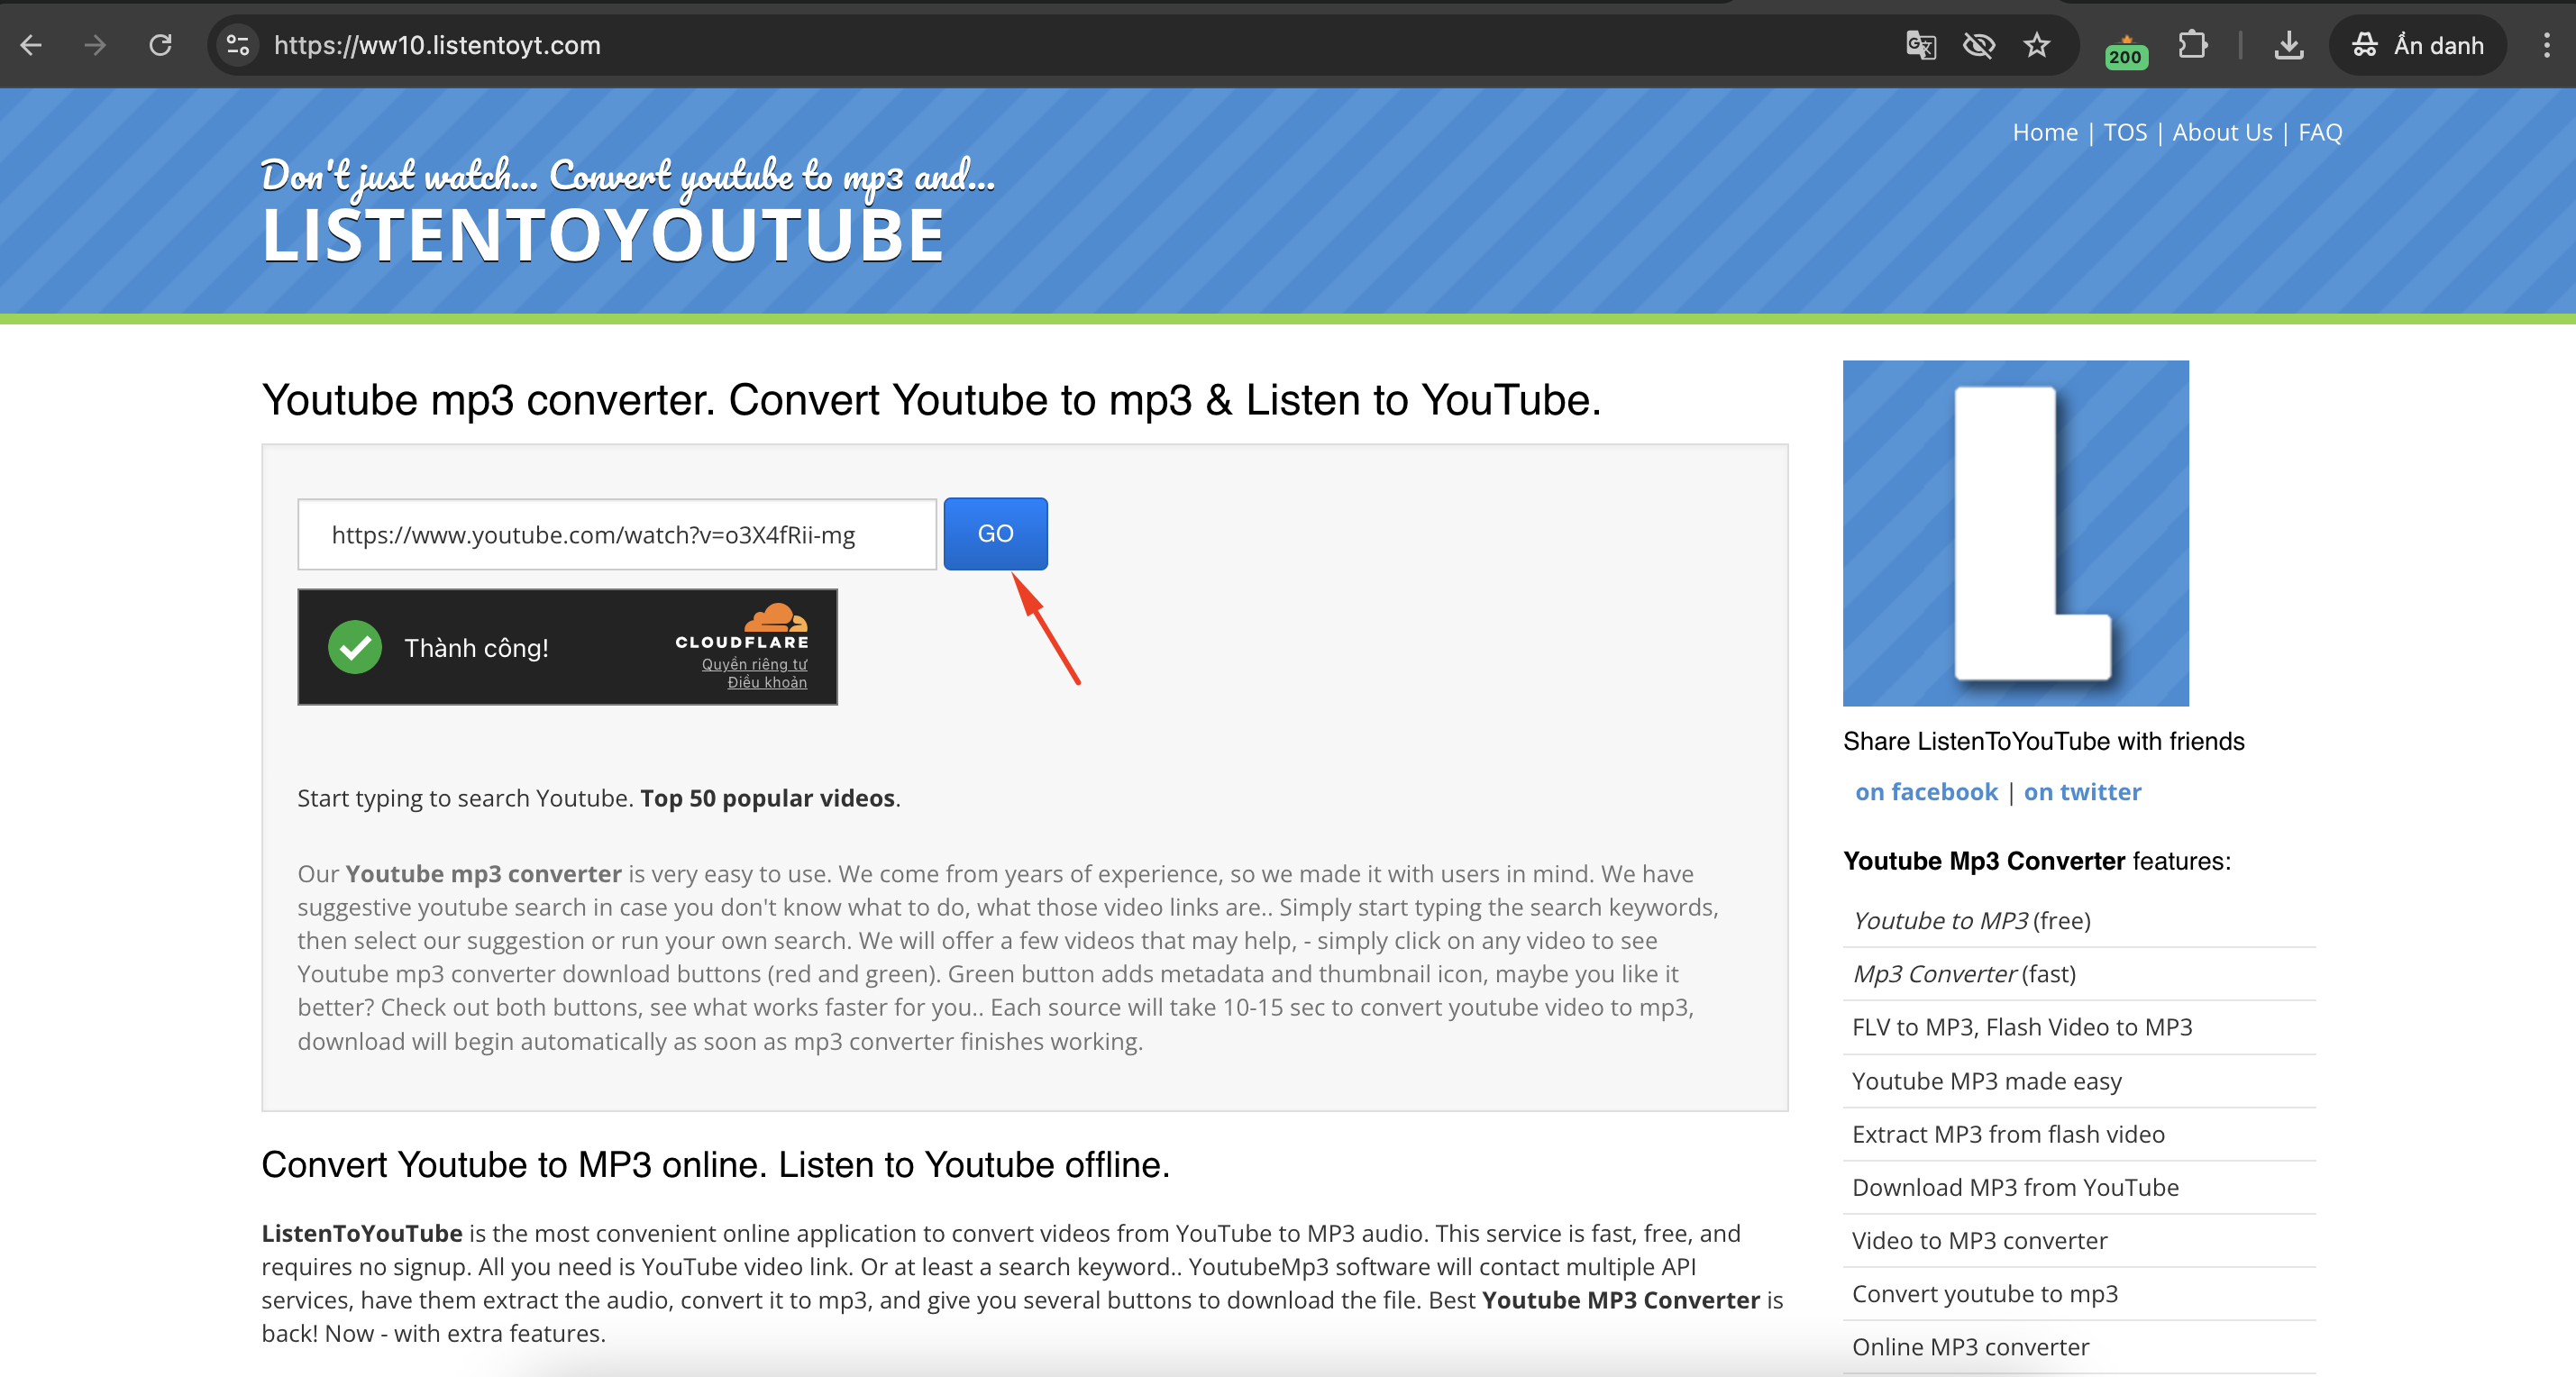Click the Thành công! status text
This screenshot has width=2576, height=1377.
pyautogui.click(x=476, y=648)
